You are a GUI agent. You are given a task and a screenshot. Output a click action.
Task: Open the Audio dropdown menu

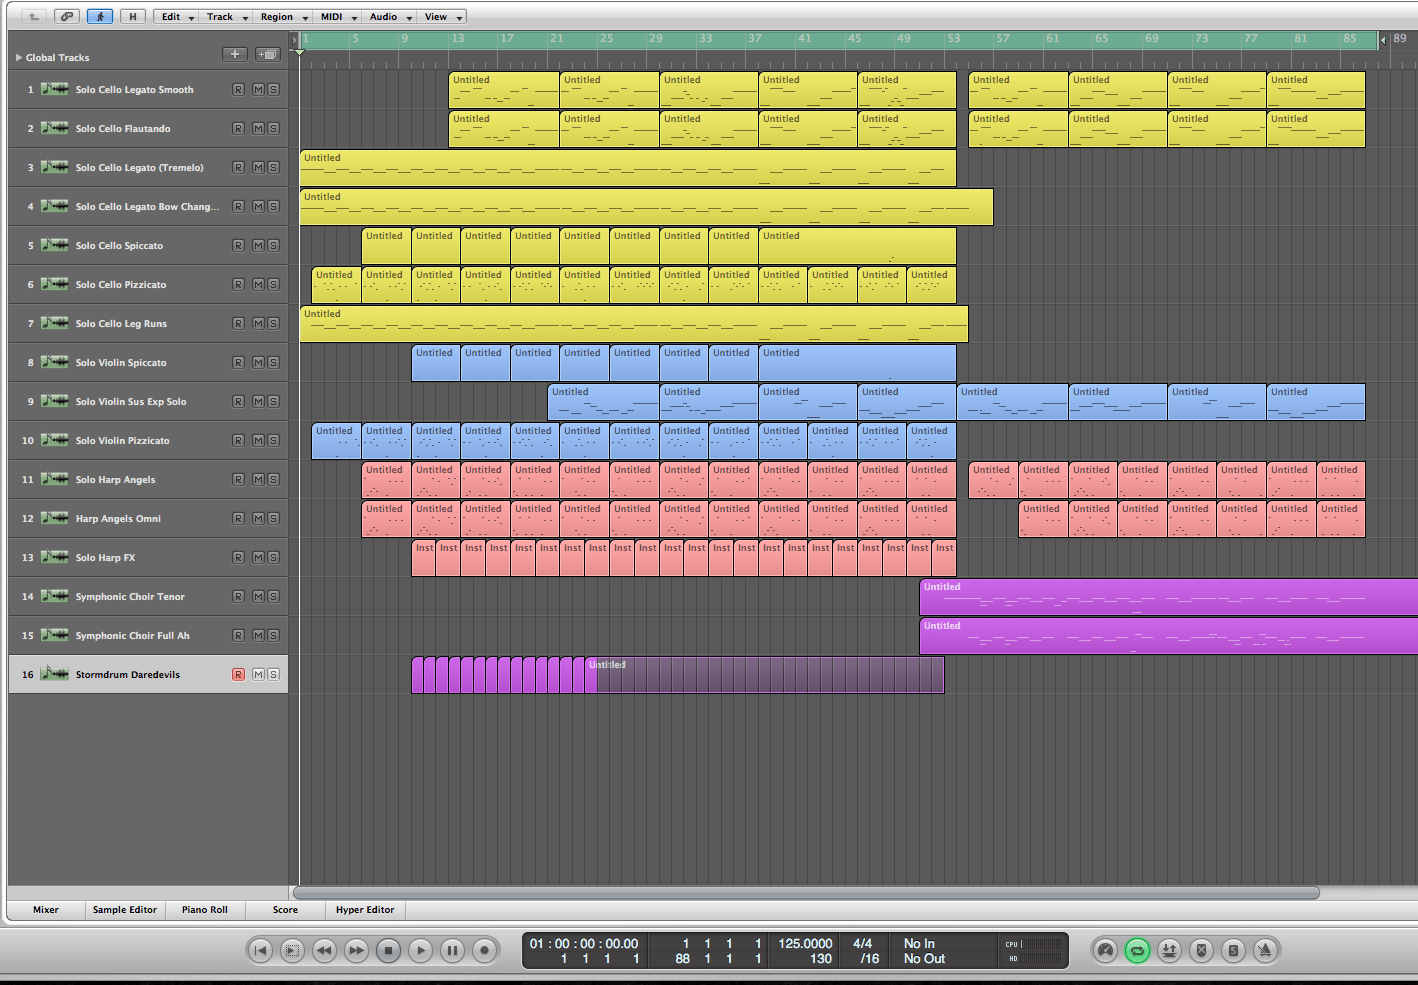389,16
